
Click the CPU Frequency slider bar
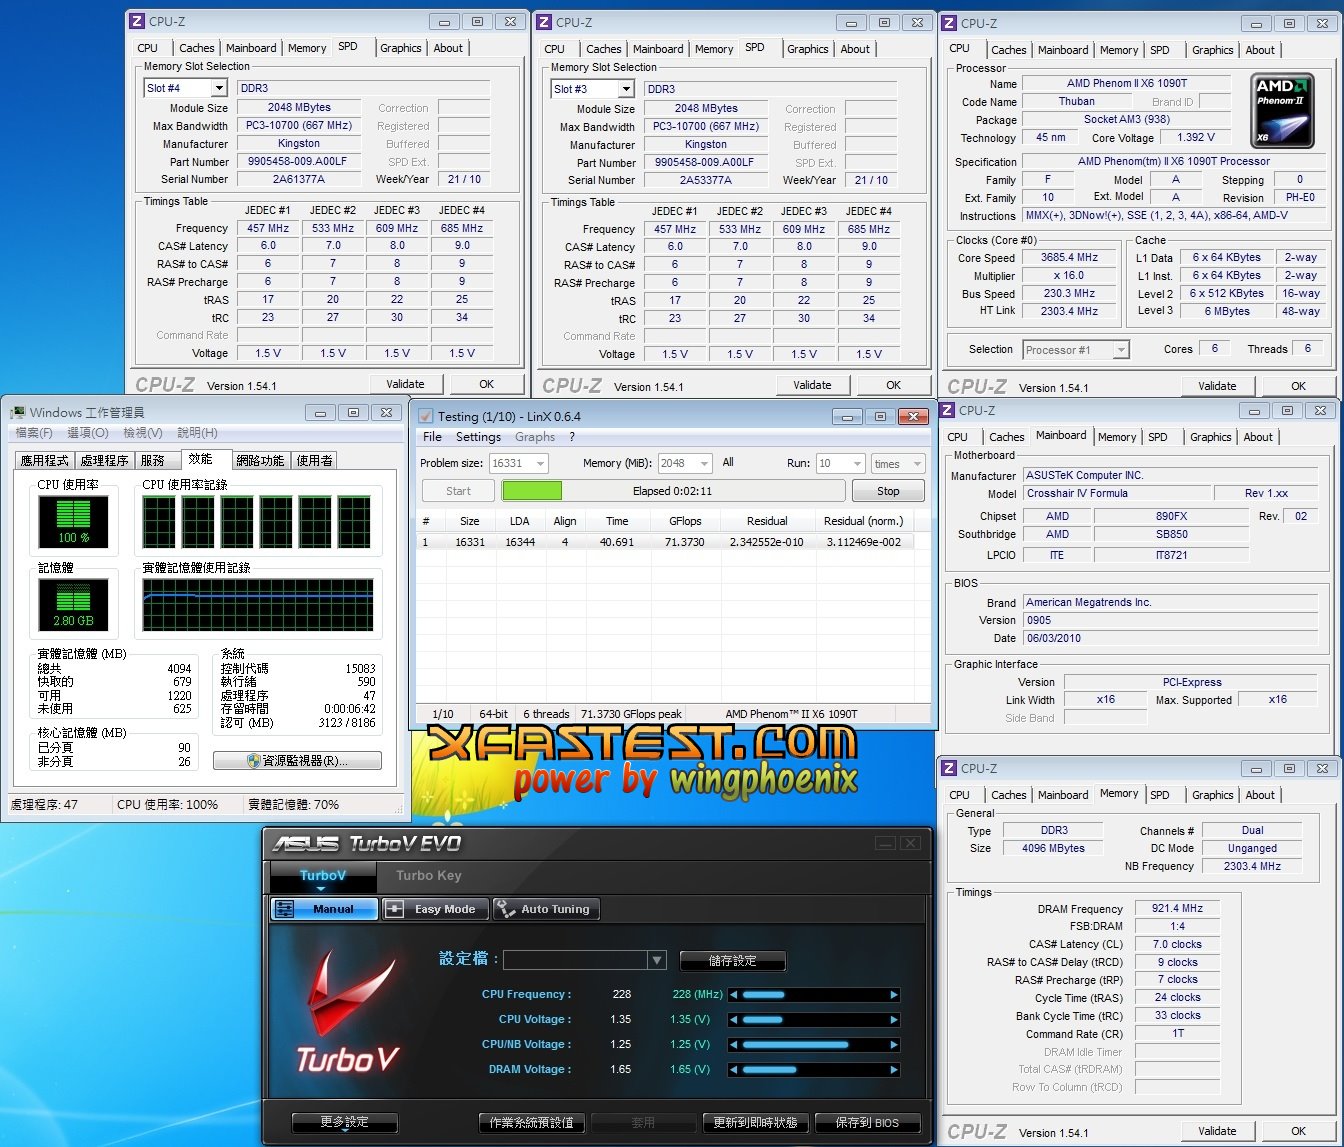point(814,995)
